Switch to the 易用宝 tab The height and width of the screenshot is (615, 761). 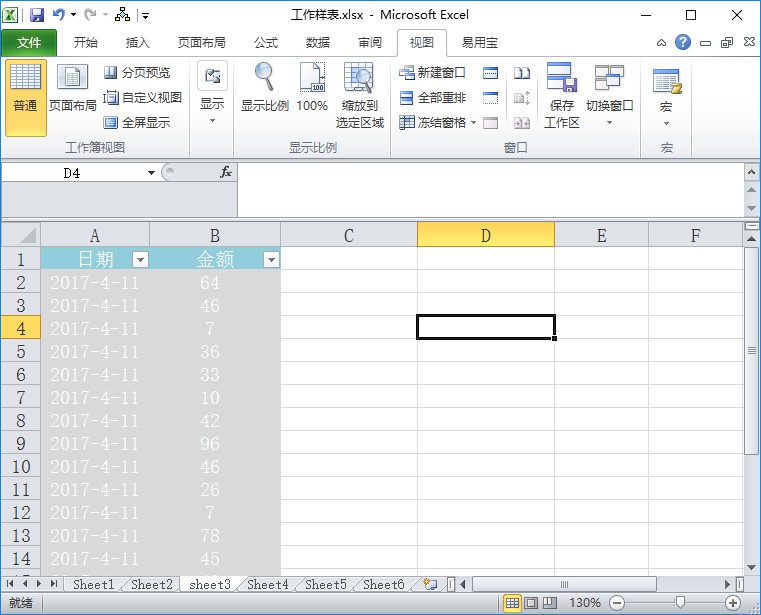point(480,43)
